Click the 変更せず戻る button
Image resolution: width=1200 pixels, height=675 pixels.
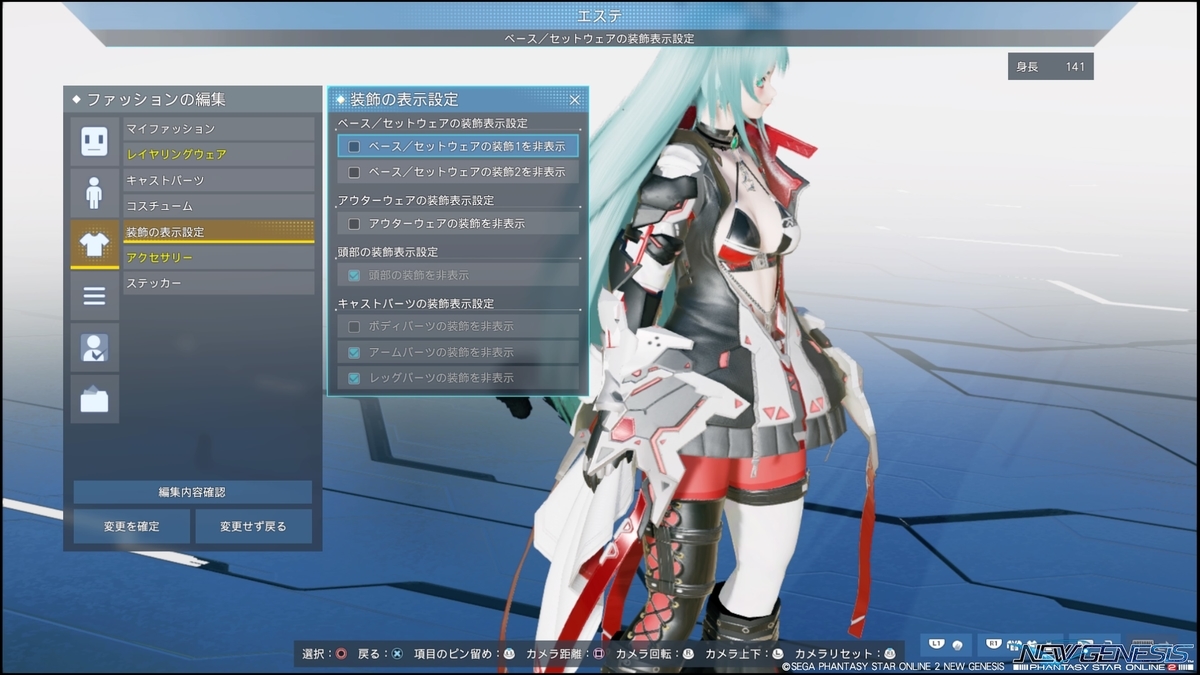pyautogui.click(x=253, y=526)
